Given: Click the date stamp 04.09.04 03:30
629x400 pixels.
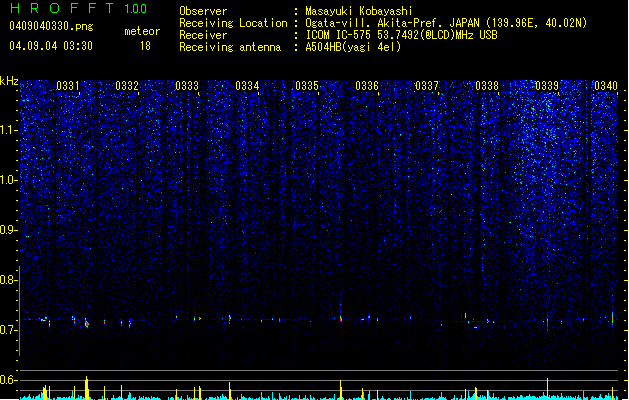Looking at the screenshot, I should (x=51, y=46).
